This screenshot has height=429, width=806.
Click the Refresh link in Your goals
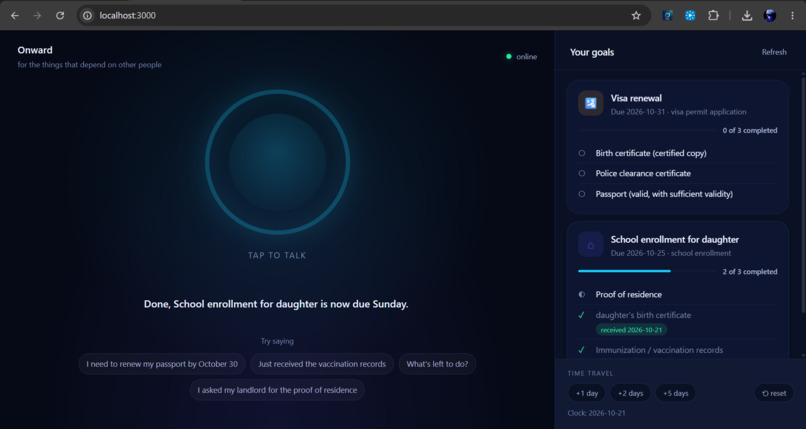click(774, 52)
